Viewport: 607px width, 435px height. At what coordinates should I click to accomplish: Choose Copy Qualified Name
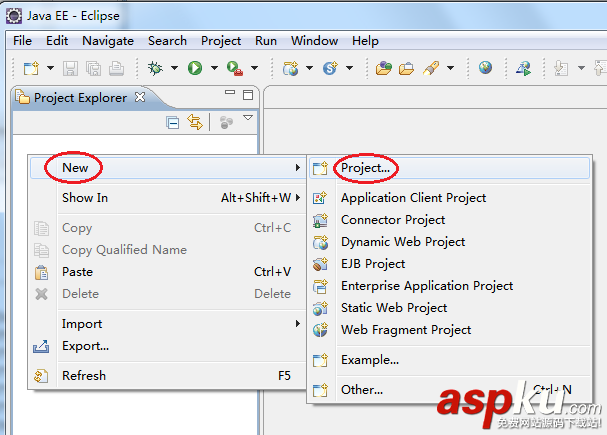[168, 250]
